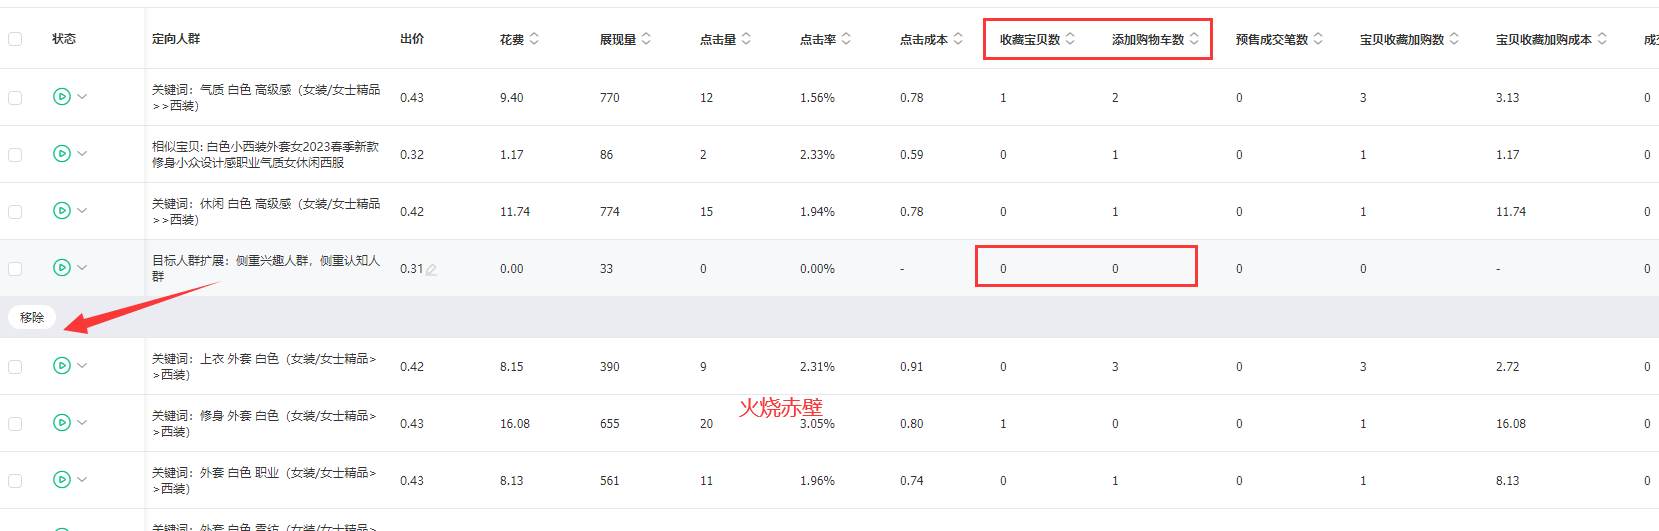Click click cost value 0.74
This screenshot has height=531, width=1659.
click(x=912, y=481)
